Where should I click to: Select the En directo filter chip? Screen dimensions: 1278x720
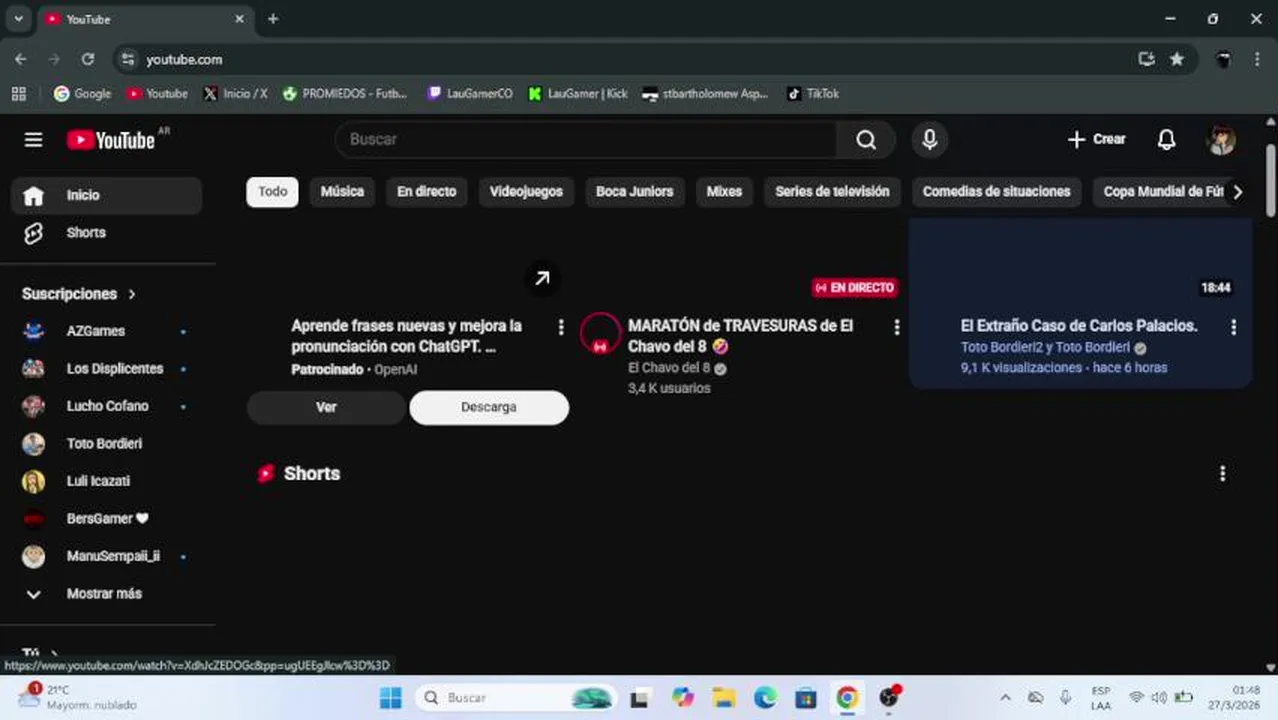(426, 192)
